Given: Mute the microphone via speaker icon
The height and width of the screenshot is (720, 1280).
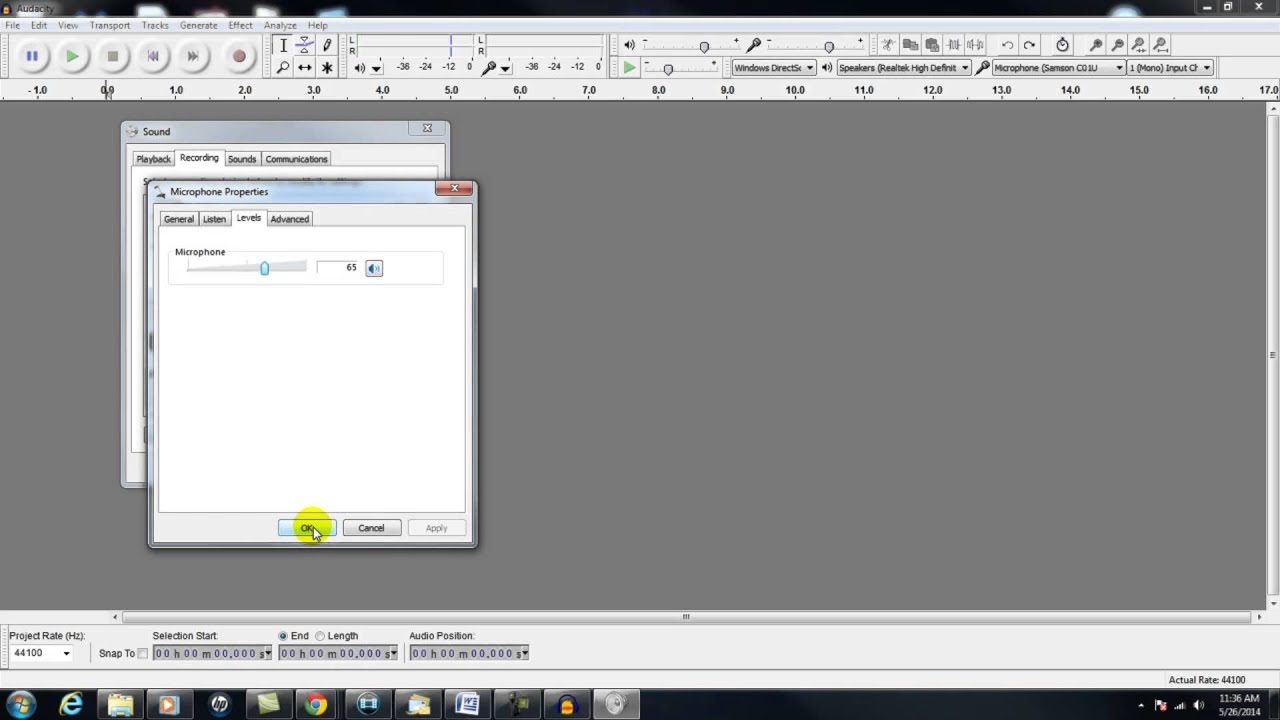Looking at the screenshot, I should pos(373,268).
